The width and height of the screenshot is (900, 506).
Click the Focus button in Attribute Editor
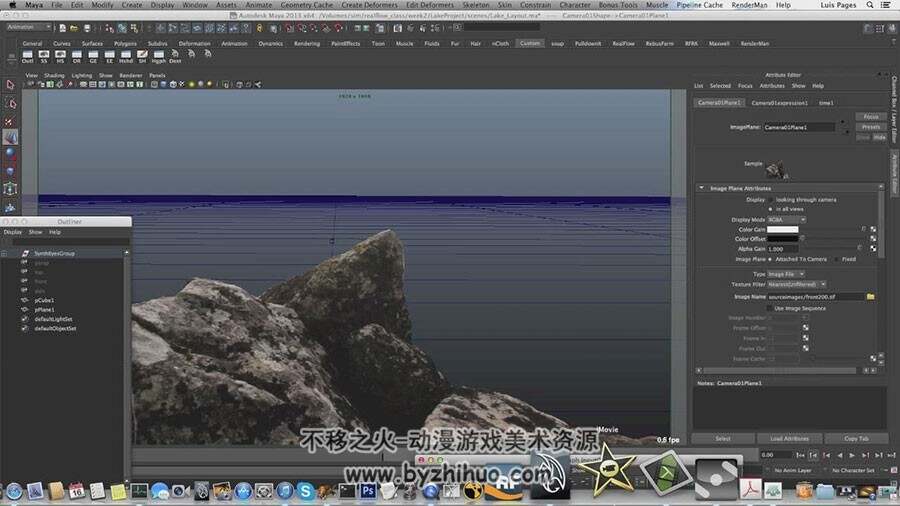[871, 116]
